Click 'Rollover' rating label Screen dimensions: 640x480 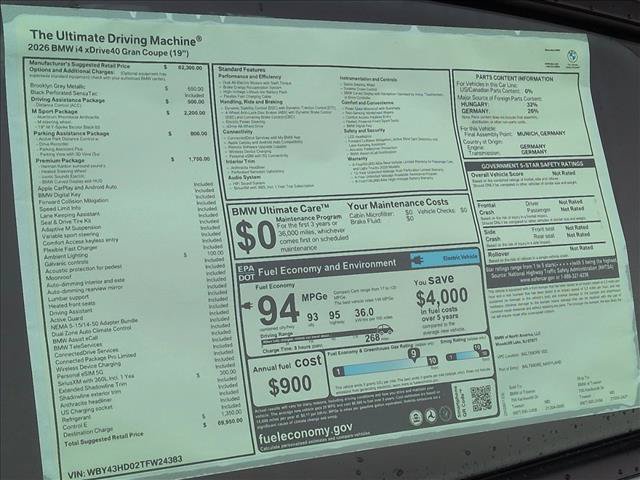coord(498,253)
